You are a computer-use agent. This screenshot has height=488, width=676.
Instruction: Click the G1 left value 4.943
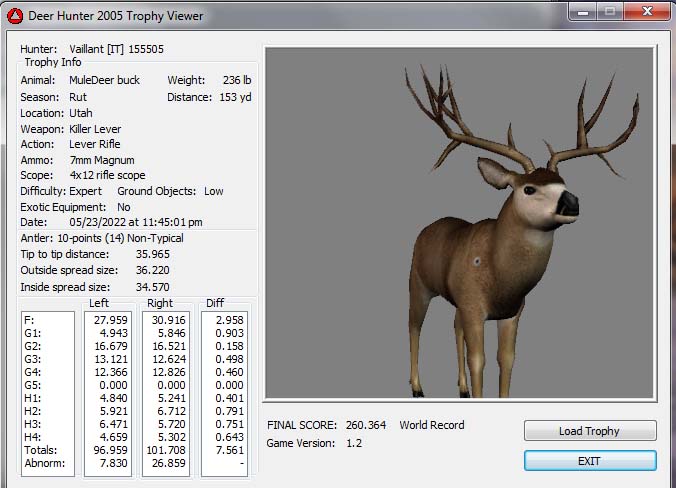pyautogui.click(x=114, y=333)
